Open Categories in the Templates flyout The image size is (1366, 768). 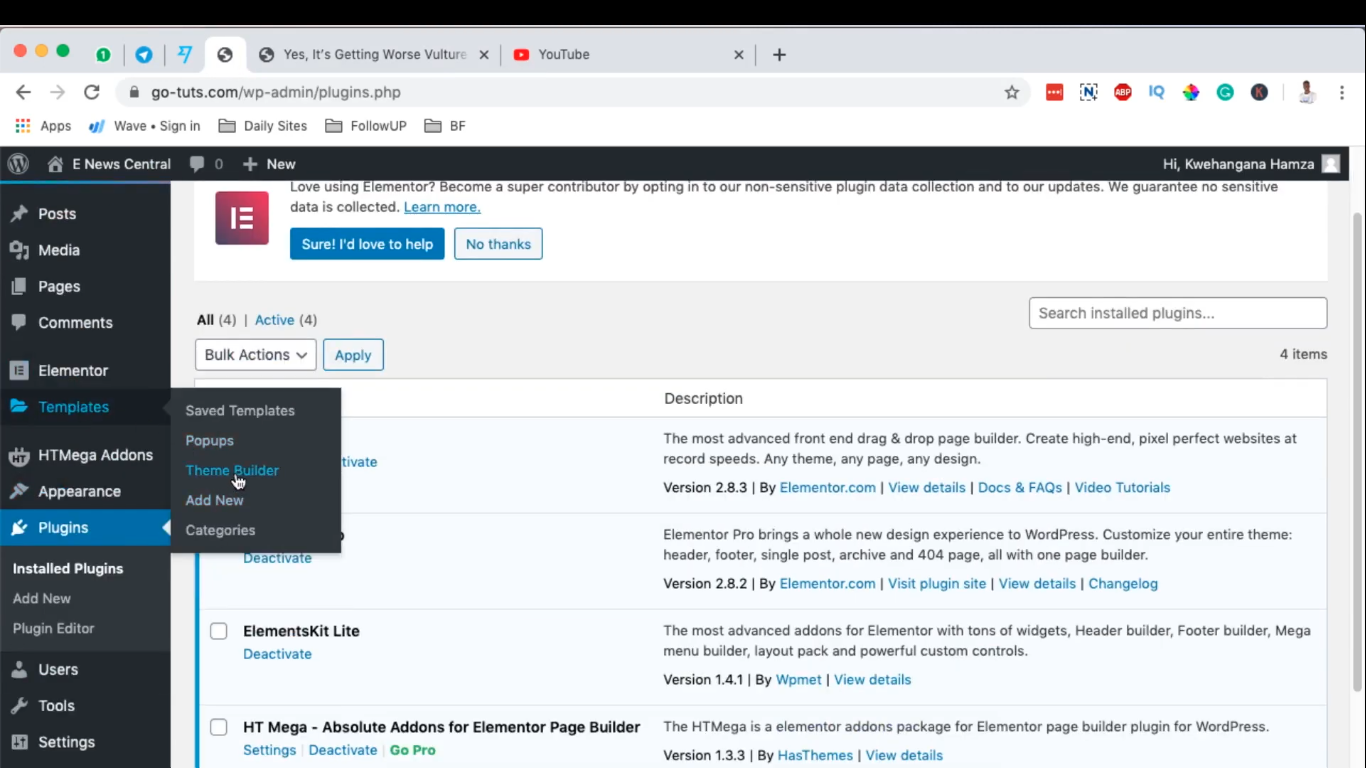tap(220, 531)
